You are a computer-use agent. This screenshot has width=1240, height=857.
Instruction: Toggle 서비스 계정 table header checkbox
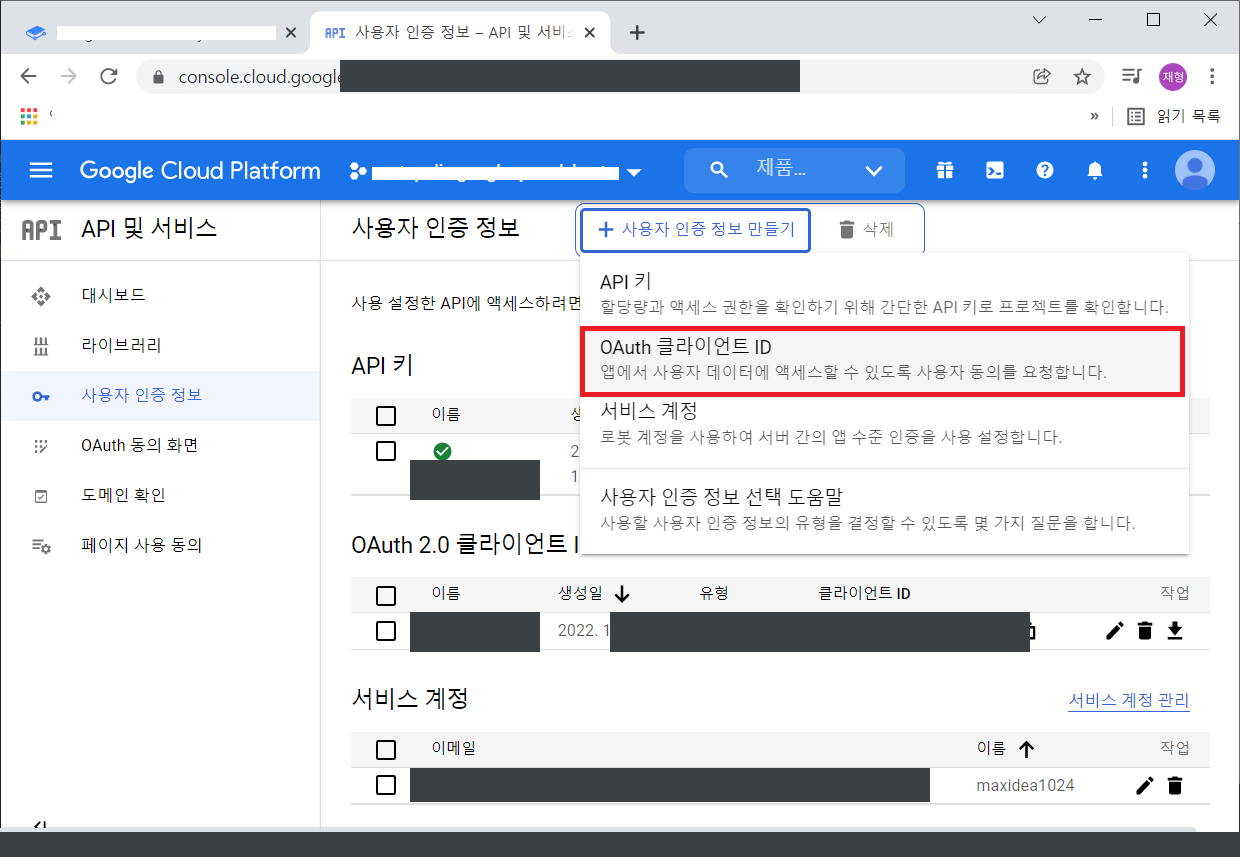click(386, 749)
